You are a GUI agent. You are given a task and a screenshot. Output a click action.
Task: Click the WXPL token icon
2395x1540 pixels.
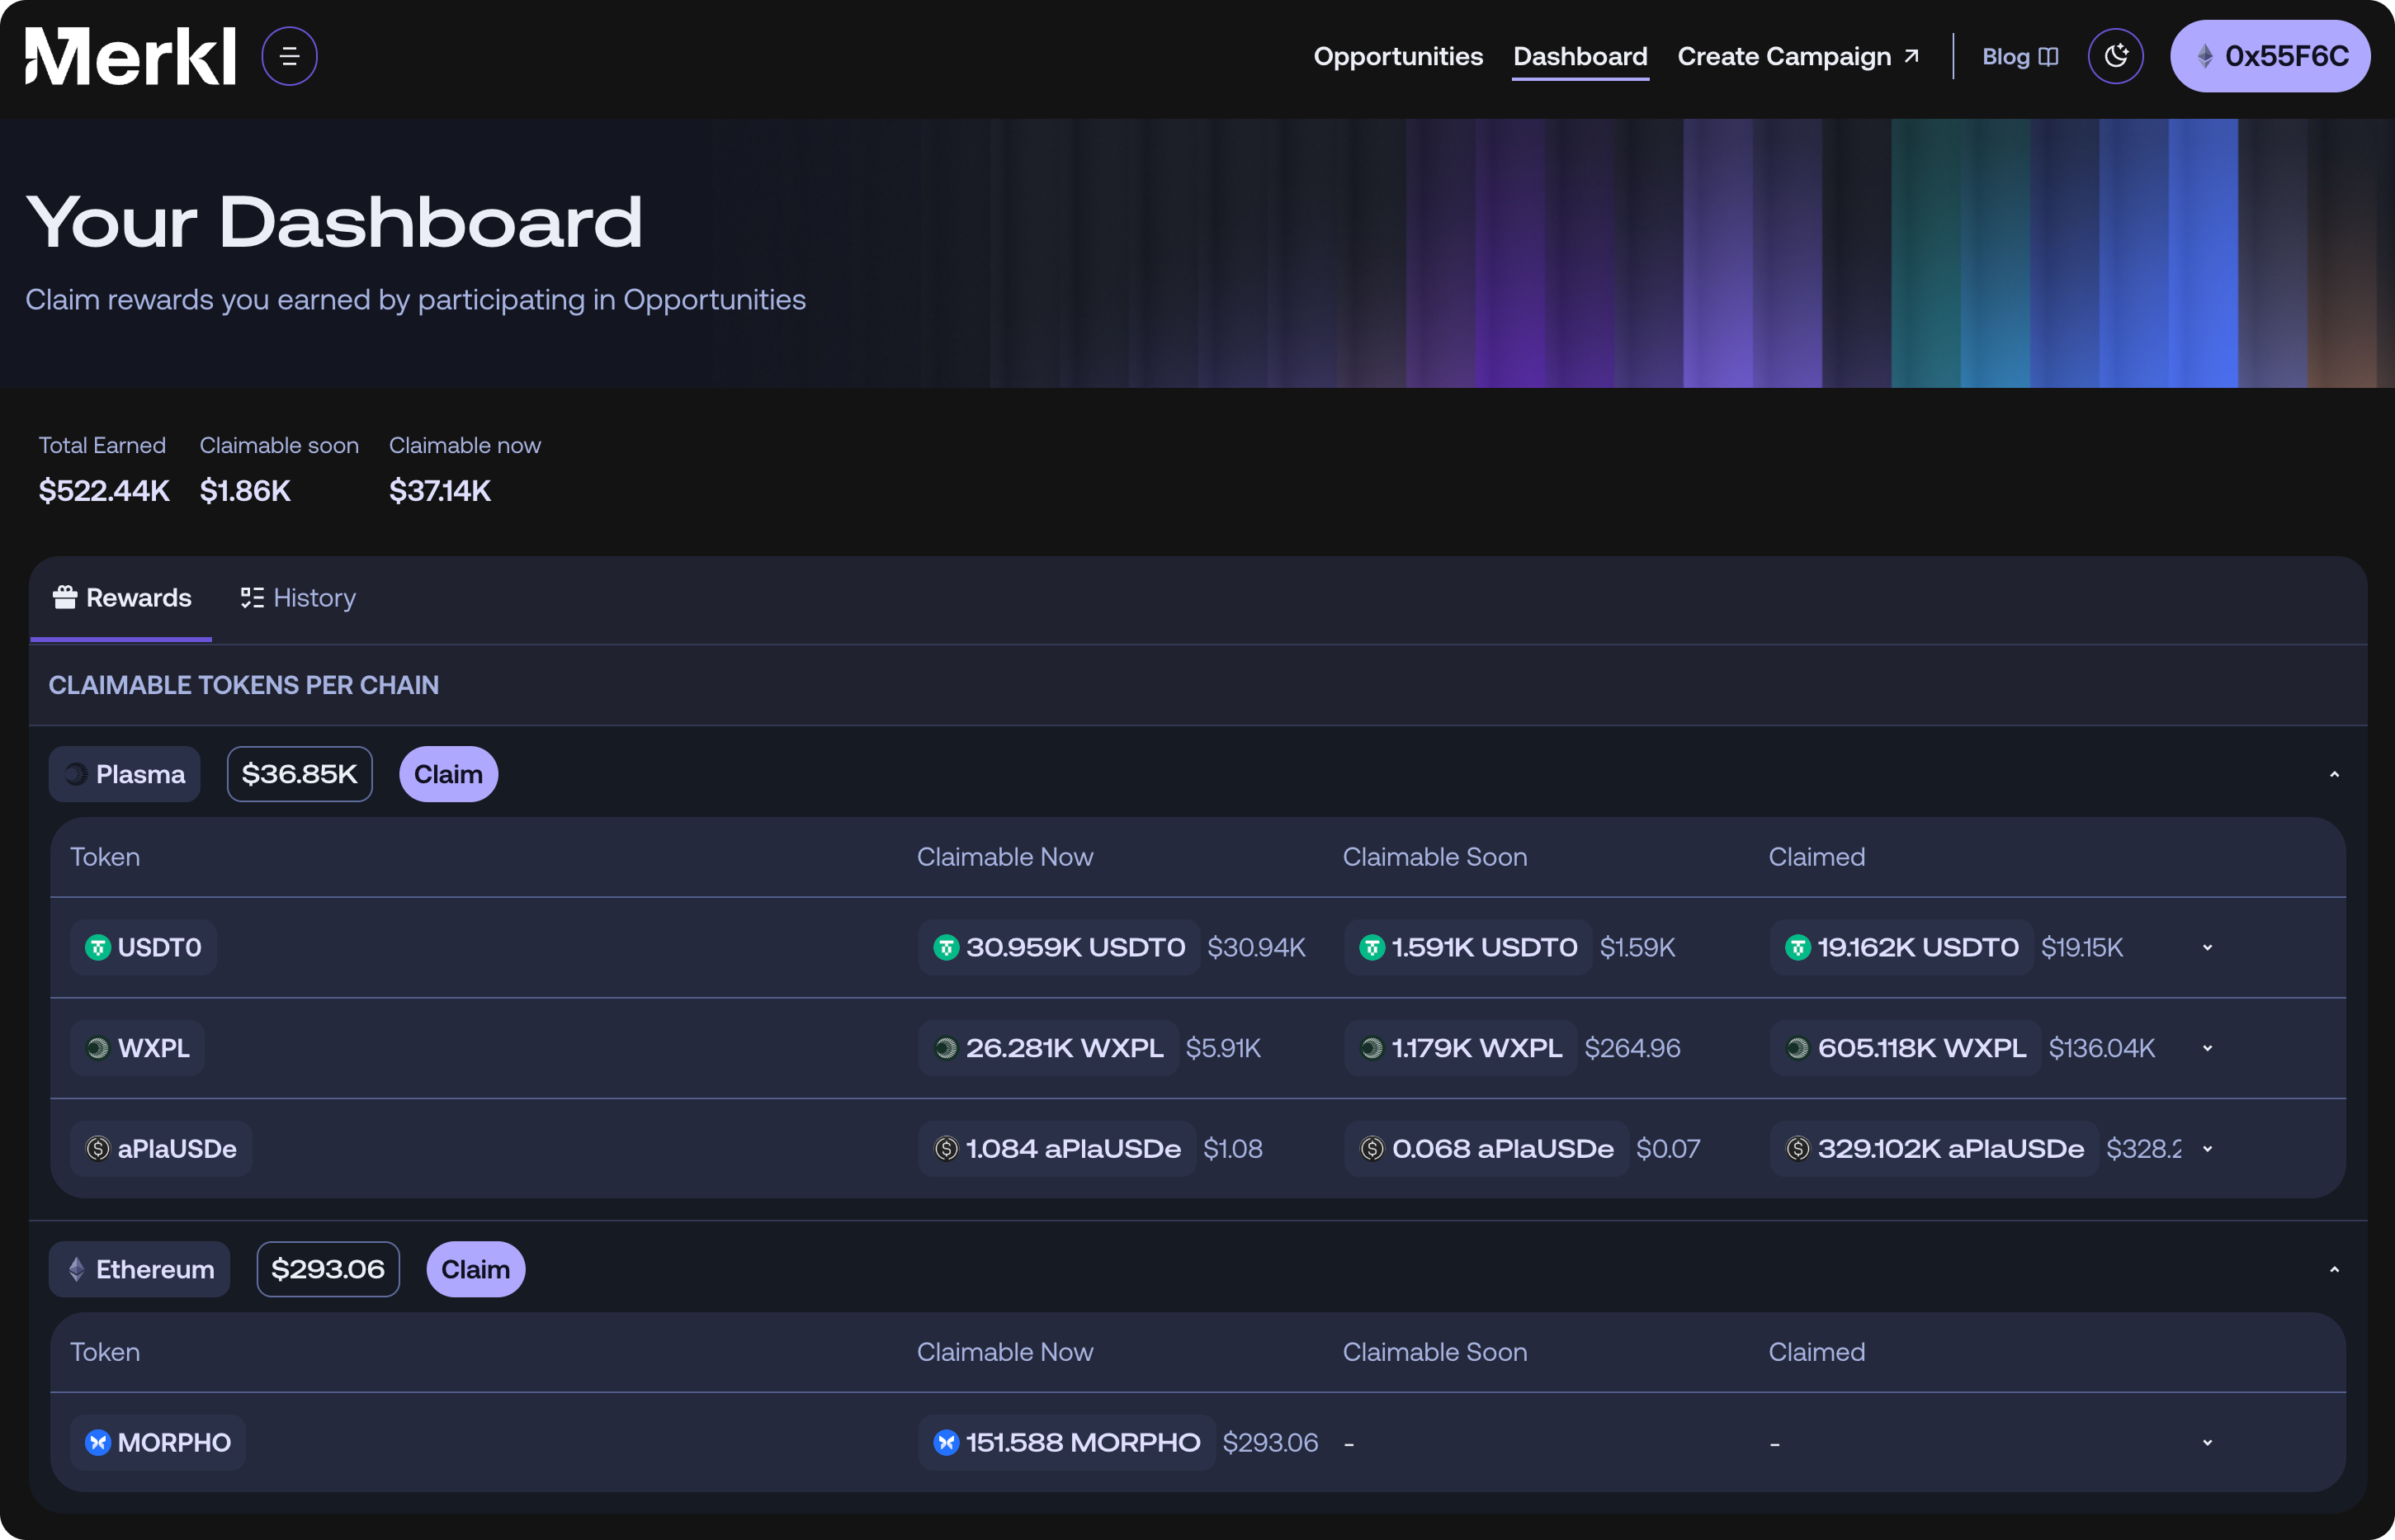(99, 1048)
